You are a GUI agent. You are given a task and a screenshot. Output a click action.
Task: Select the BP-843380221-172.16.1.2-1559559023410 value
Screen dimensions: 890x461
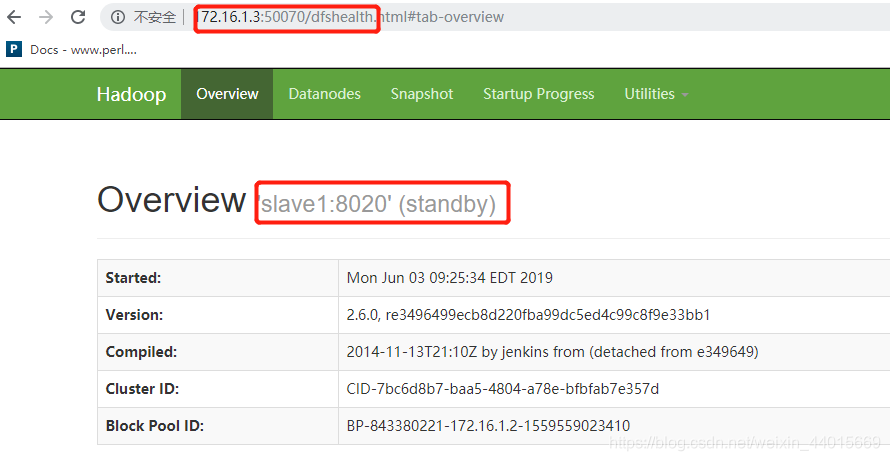(x=488, y=425)
